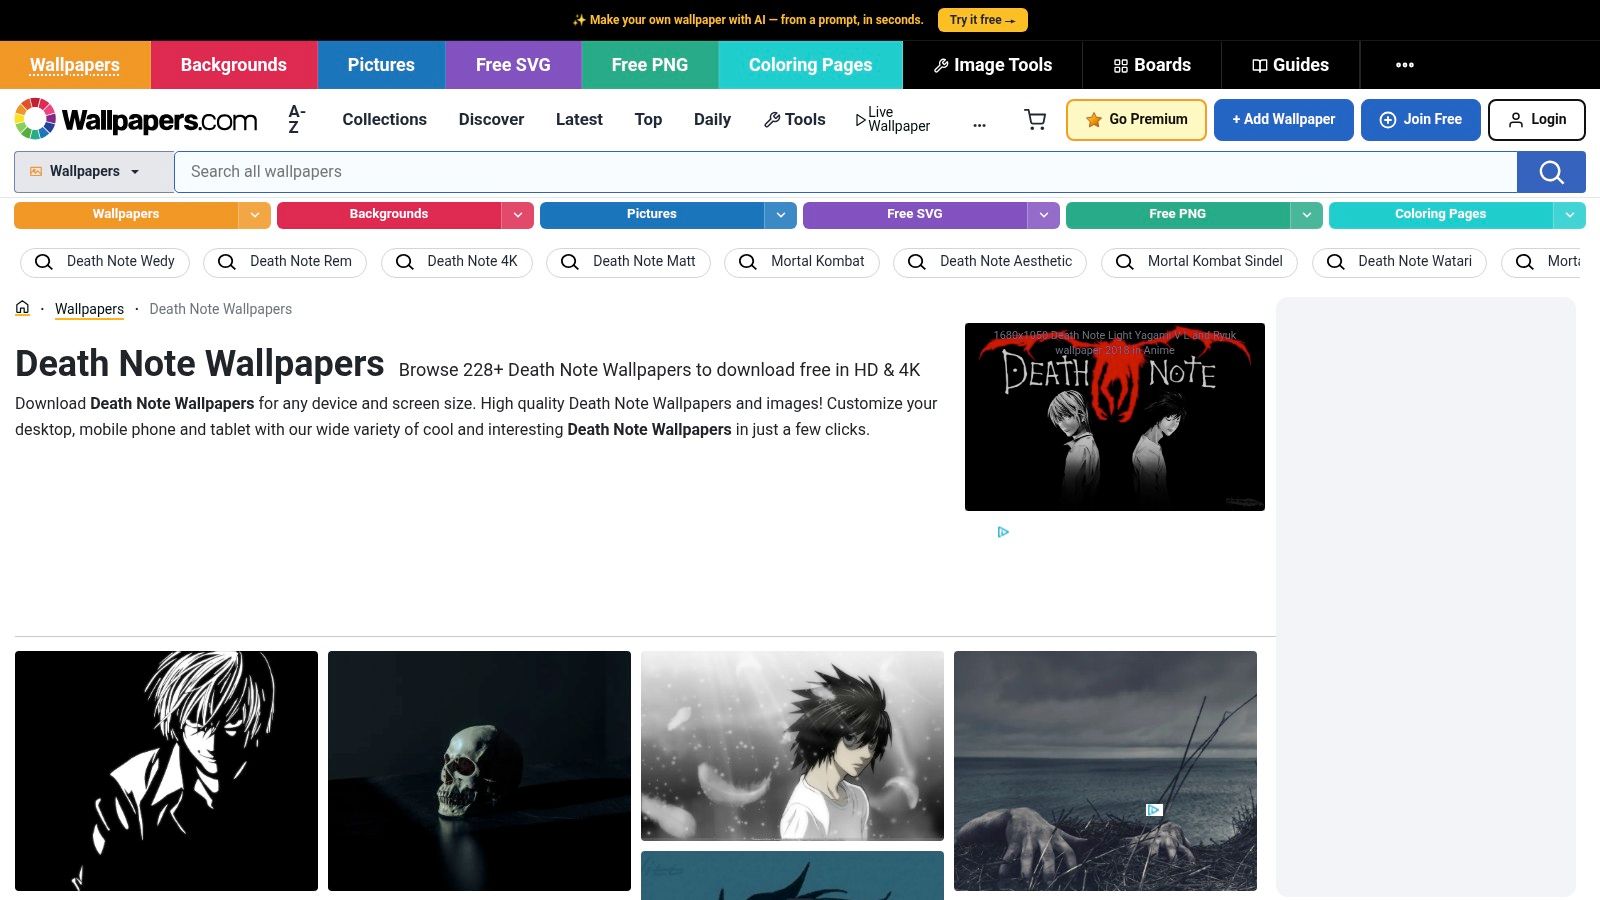This screenshot has width=1600, height=900.
Task: Open the Wallpapers search scope dropdown
Action: click(x=94, y=172)
